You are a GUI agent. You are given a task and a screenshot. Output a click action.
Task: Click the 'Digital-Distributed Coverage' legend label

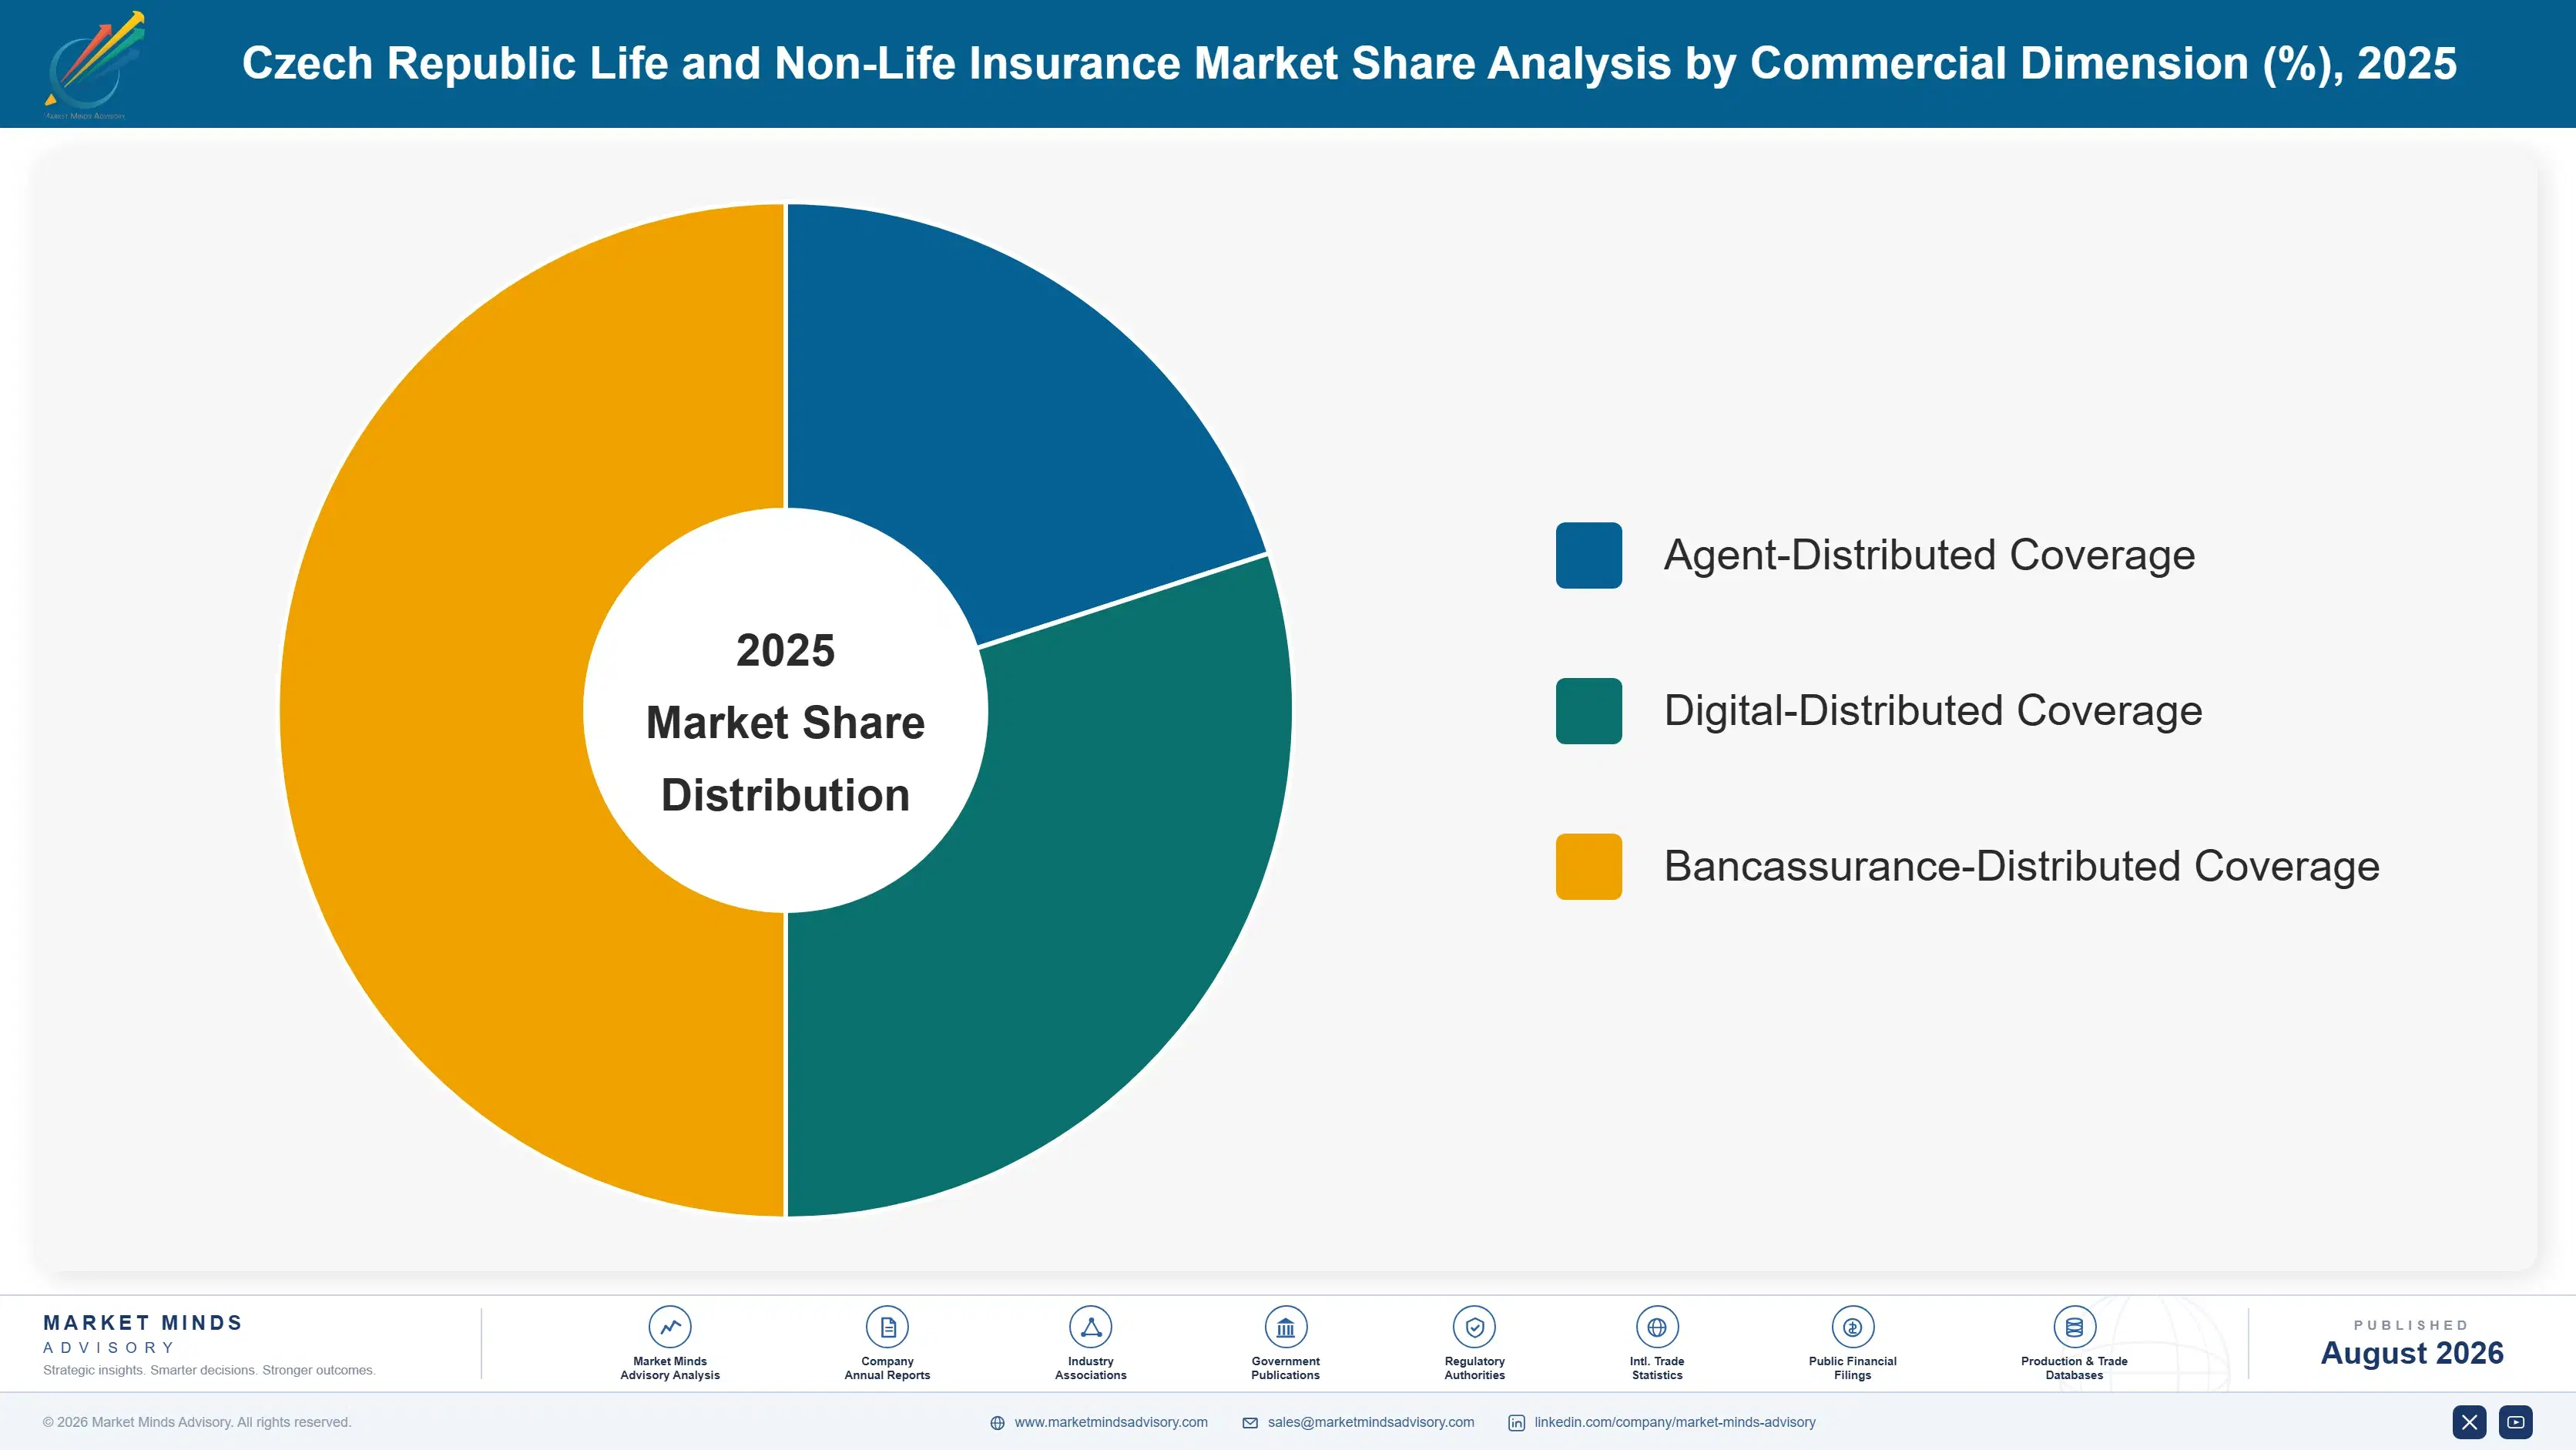click(x=1933, y=711)
